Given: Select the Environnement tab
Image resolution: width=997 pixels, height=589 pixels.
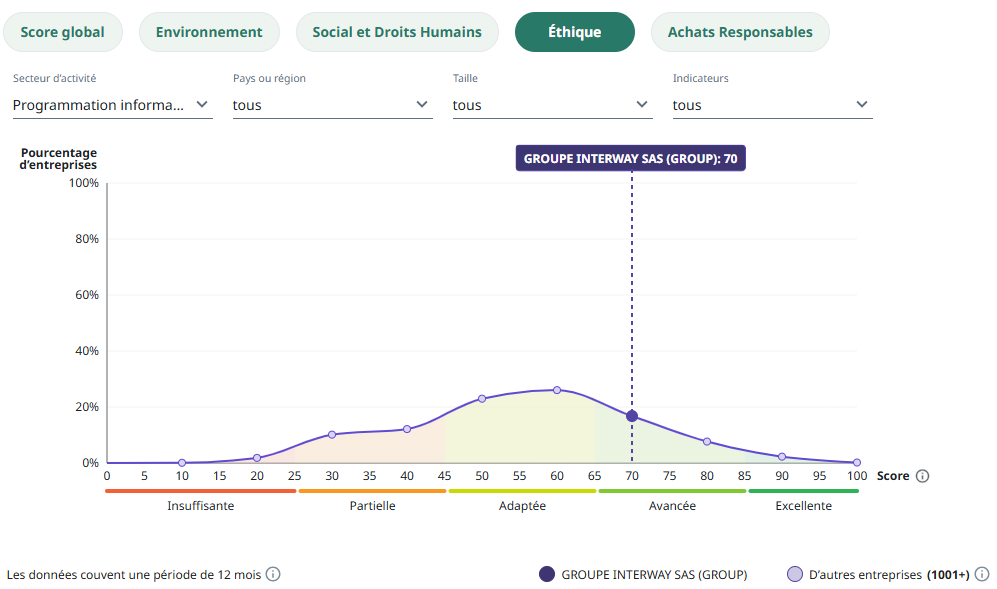Looking at the screenshot, I should click(x=209, y=32).
